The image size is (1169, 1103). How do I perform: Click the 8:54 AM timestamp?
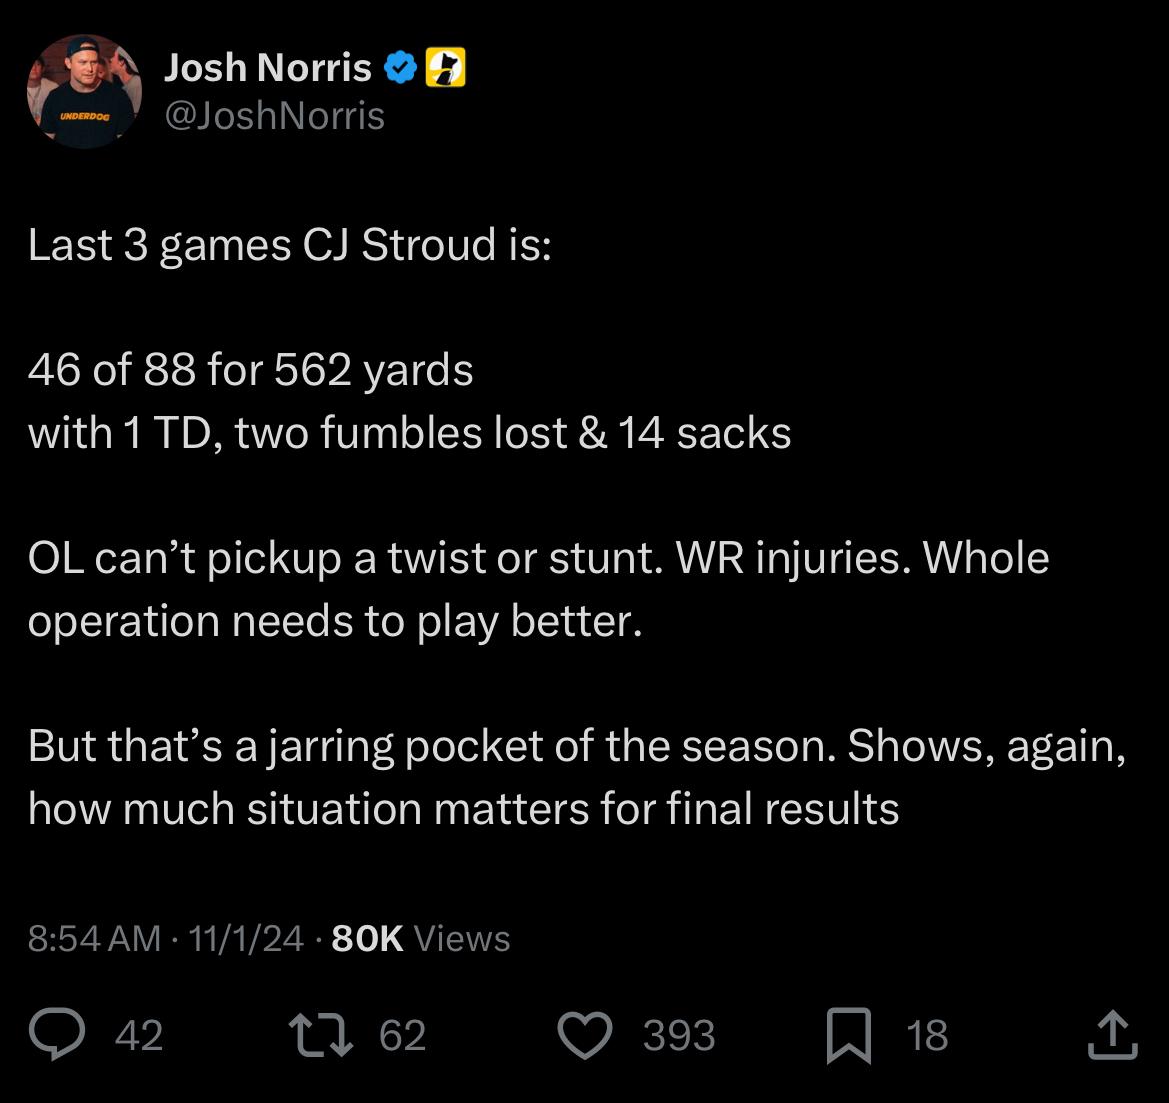(x=94, y=938)
